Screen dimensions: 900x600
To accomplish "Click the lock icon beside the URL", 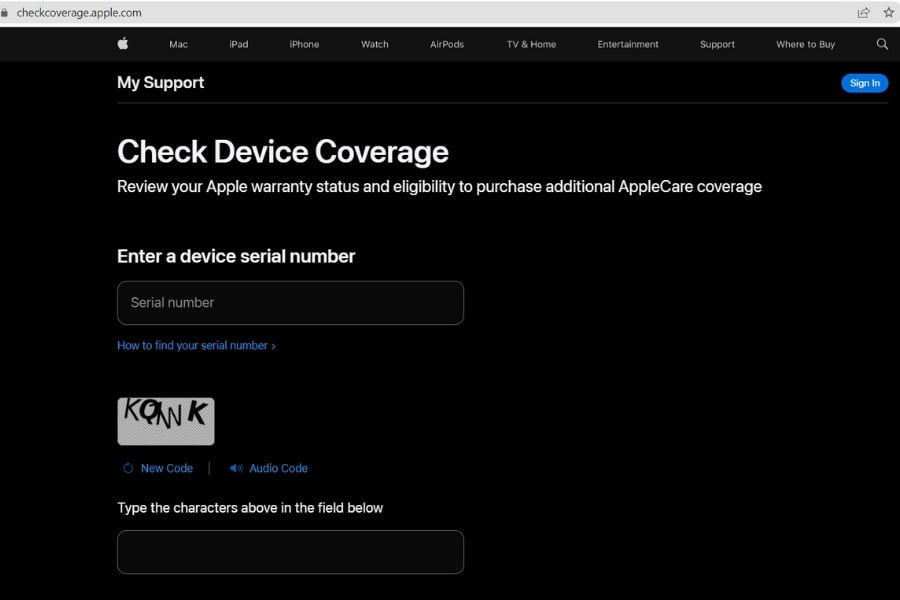I will point(6,13).
